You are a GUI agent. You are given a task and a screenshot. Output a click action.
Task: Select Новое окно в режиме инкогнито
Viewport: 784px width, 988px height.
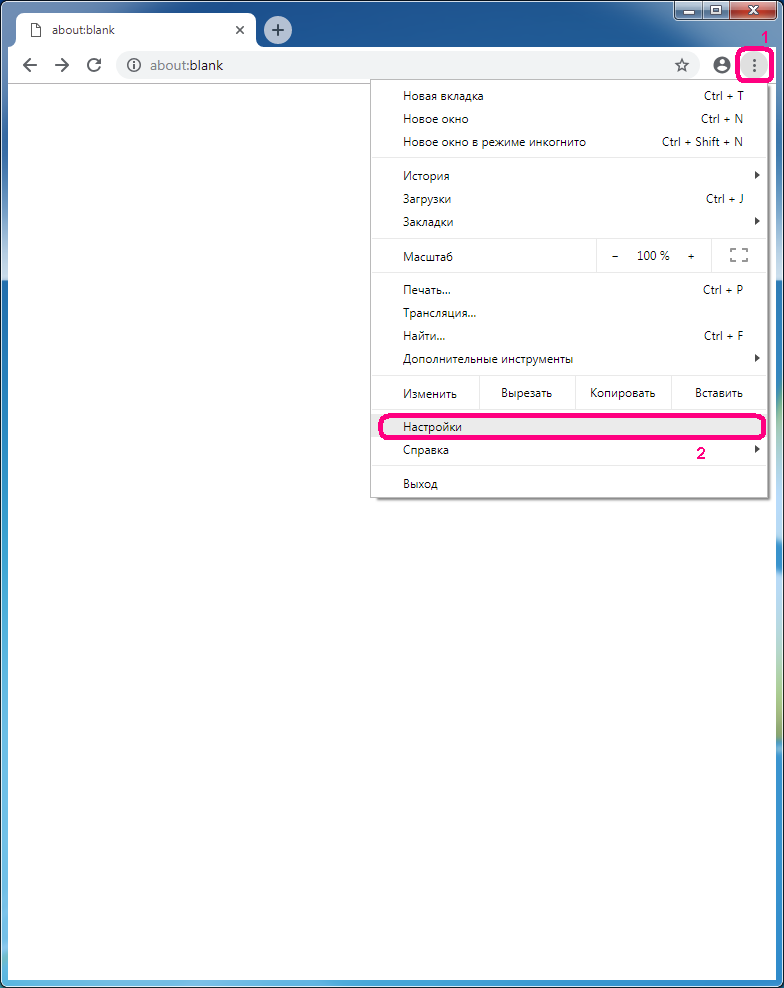click(x=570, y=142)
